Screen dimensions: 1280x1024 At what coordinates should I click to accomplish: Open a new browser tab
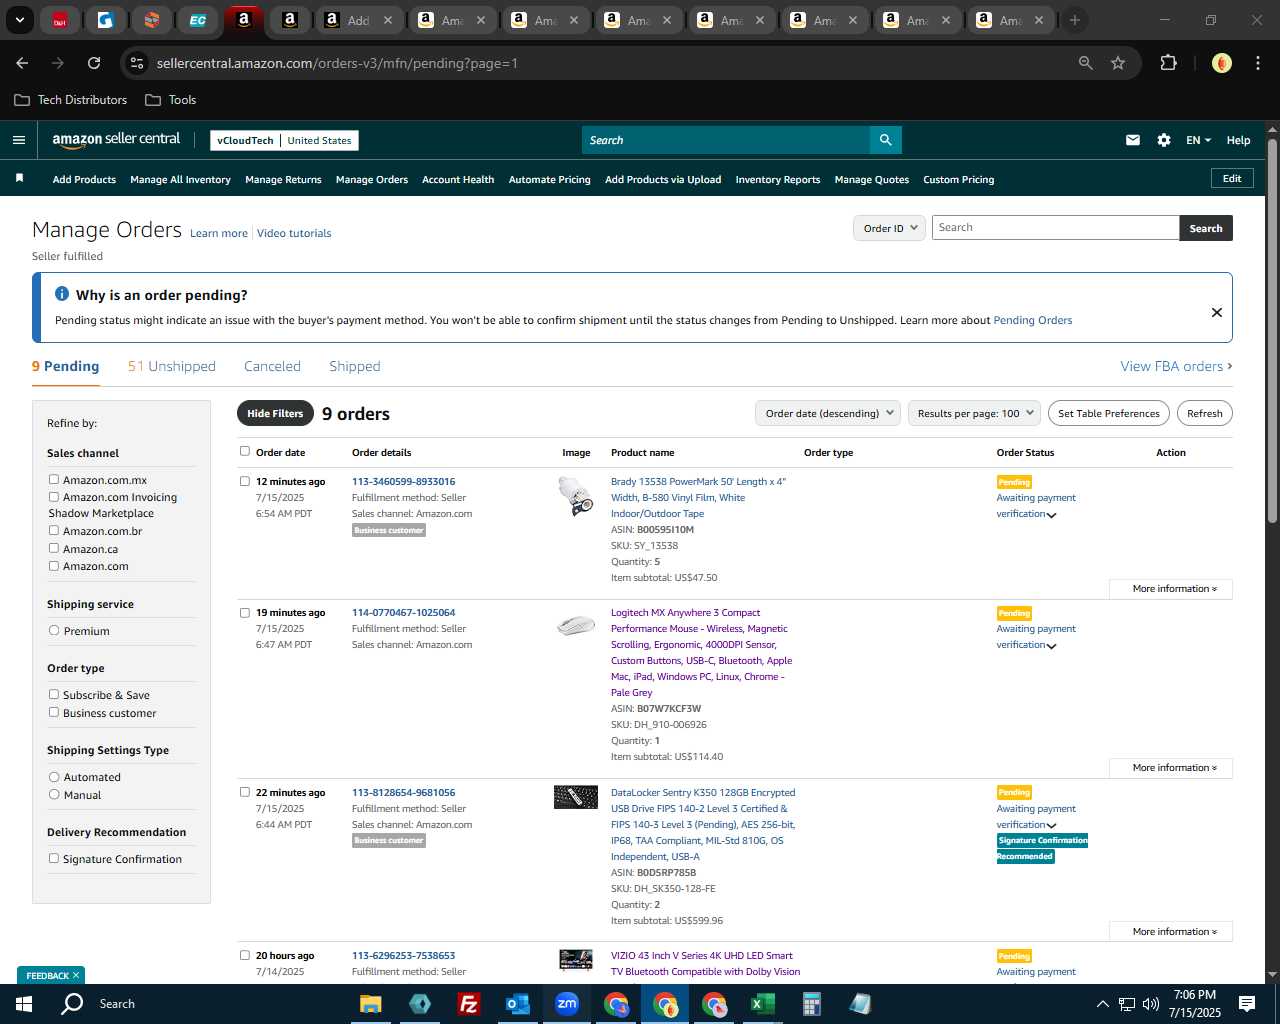tap(1075, 20)
